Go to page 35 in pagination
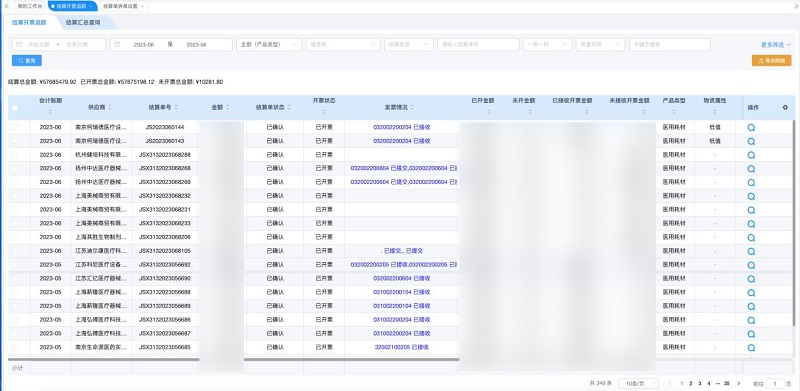 click(x=727, y=383)
